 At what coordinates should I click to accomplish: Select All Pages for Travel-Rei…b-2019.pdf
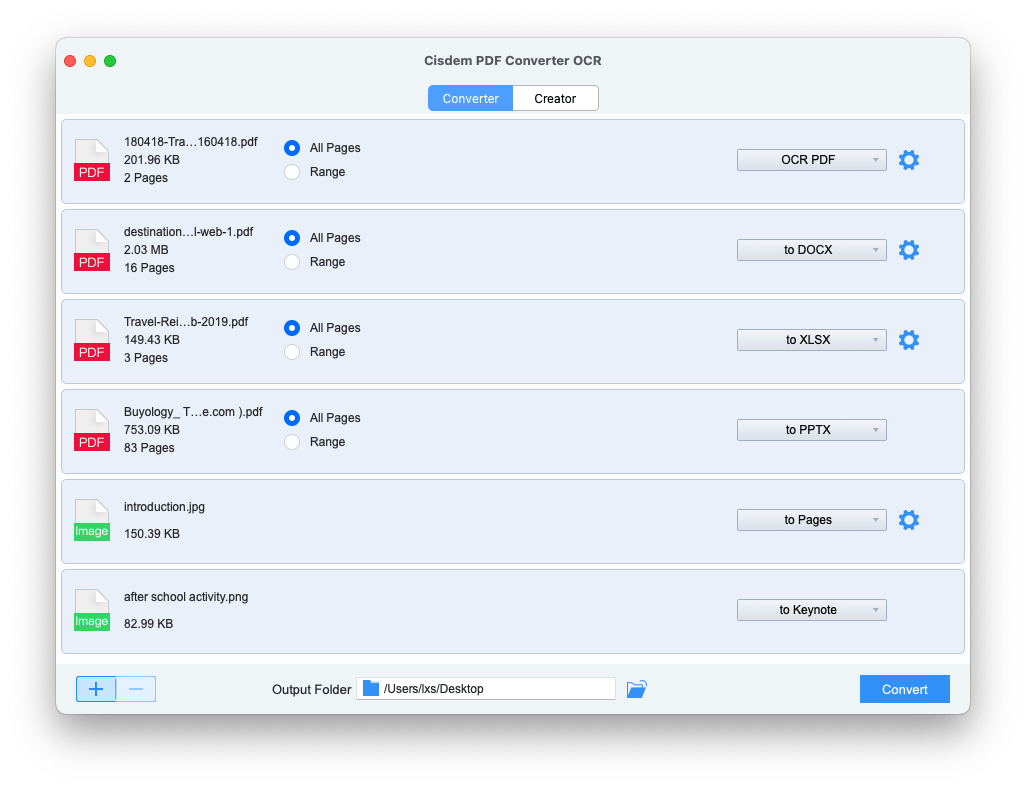292,328
